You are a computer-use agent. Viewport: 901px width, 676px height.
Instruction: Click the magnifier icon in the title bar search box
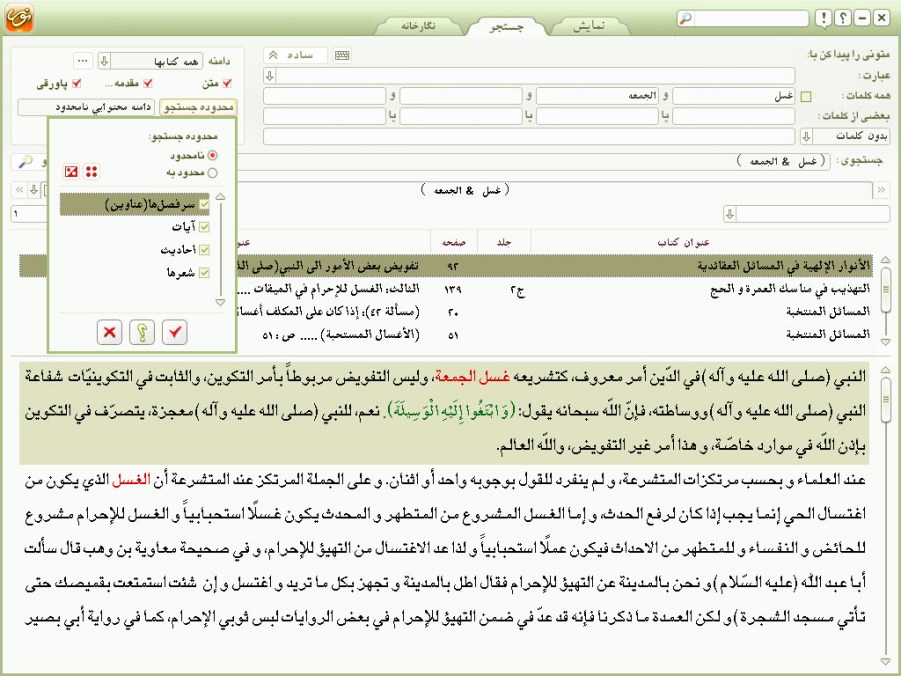pyautogui.click(x=685, y=18)
